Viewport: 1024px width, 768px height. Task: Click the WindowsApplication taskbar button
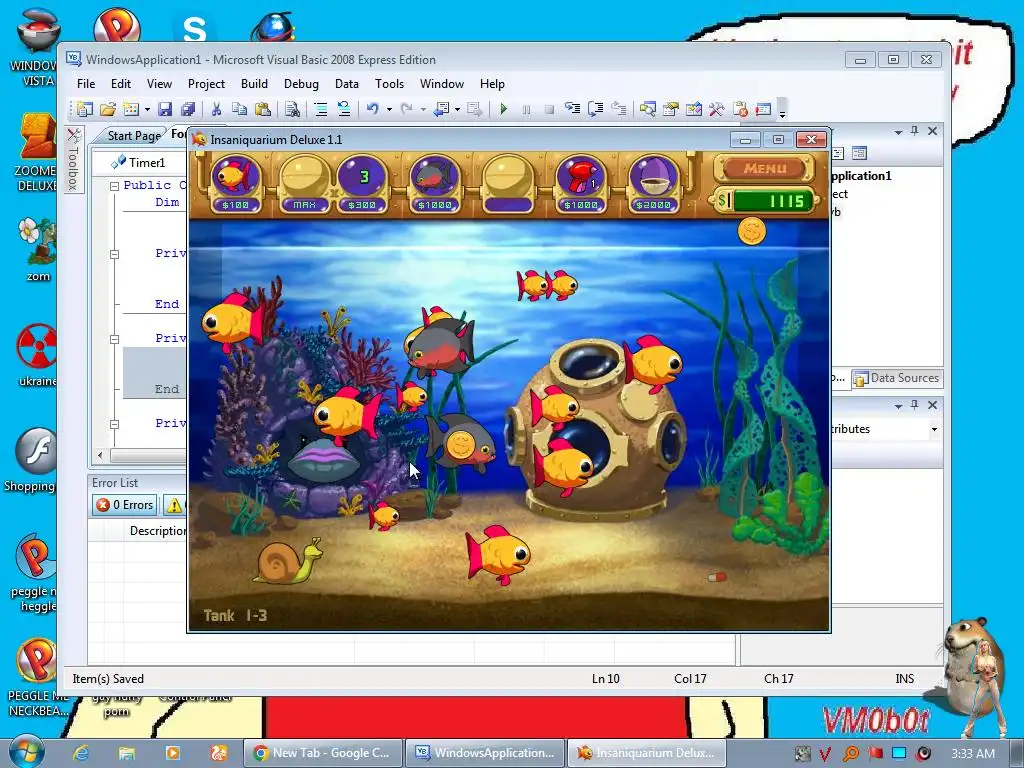[485, 753]
